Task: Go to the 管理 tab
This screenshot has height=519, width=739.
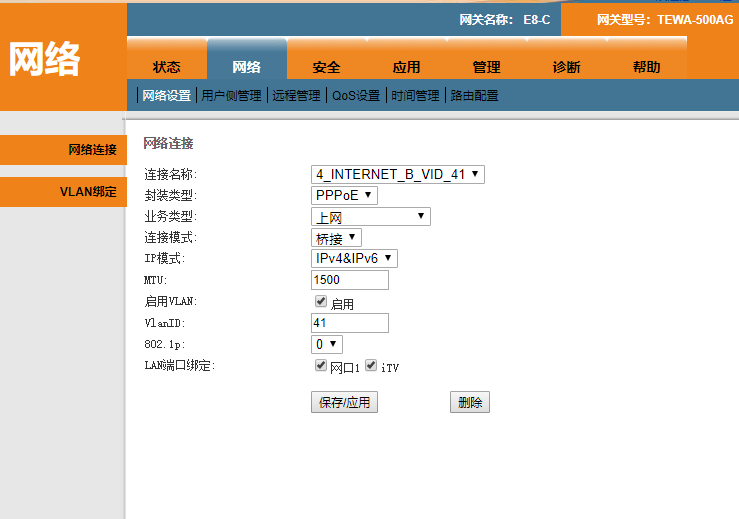Action: (487, 67)
